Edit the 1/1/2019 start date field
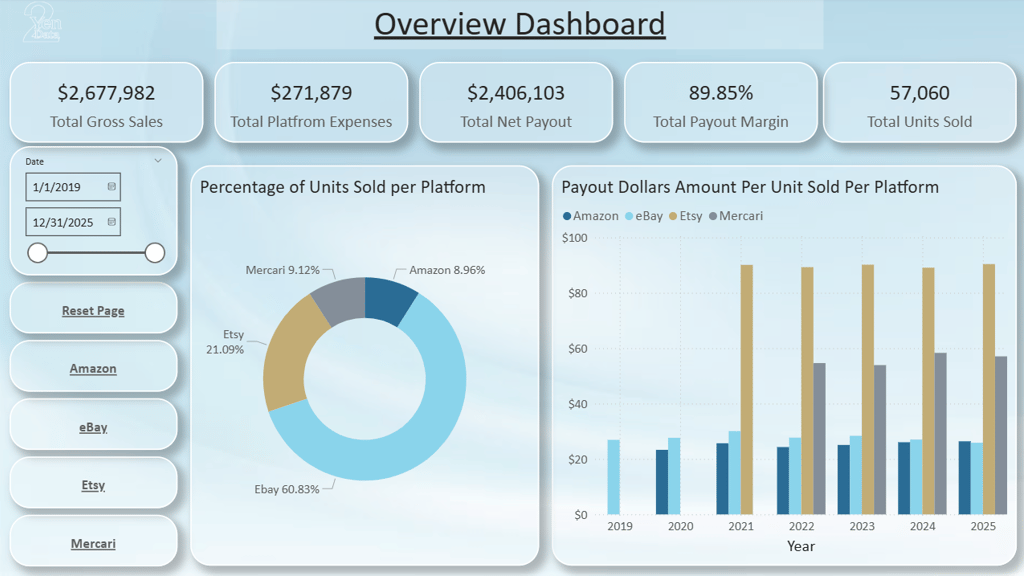The image size is (1024, 576). coord(73,187)
